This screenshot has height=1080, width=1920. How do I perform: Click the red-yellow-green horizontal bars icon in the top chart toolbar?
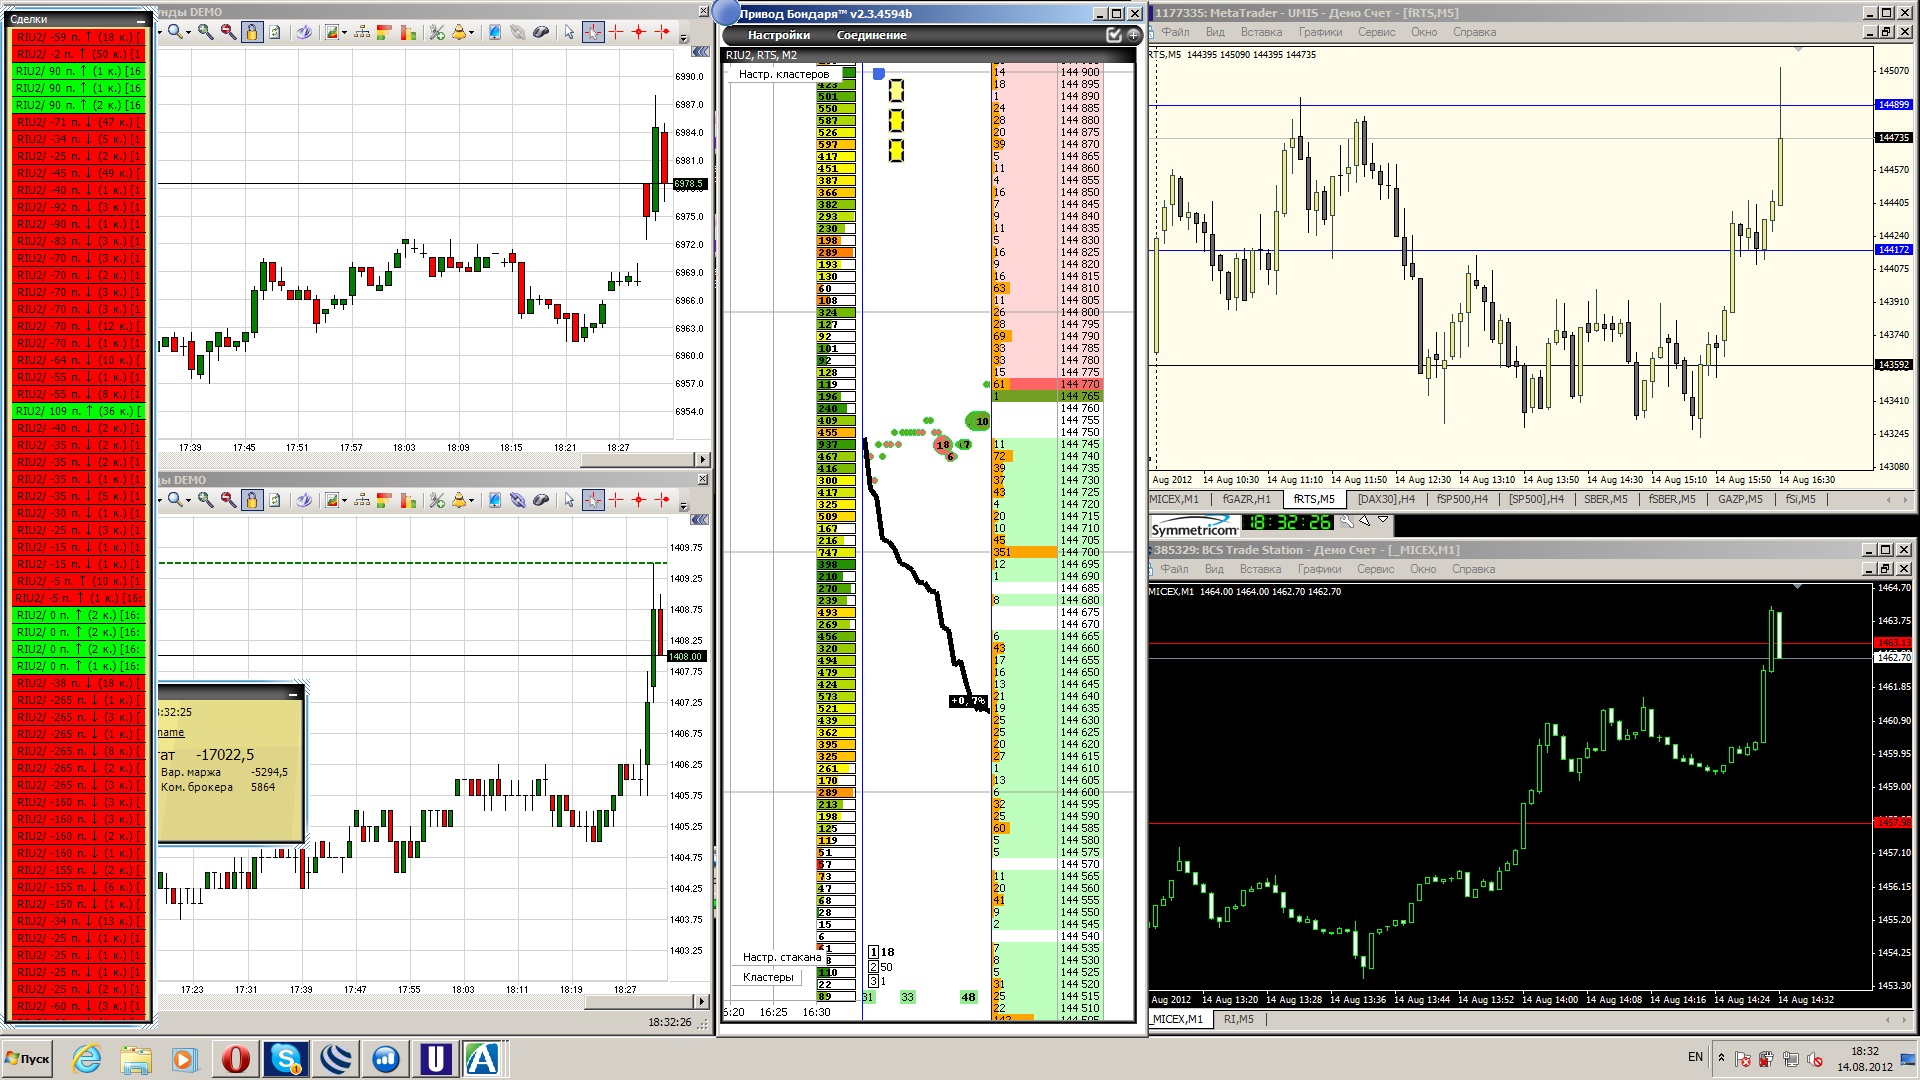[x=384, y=32]
